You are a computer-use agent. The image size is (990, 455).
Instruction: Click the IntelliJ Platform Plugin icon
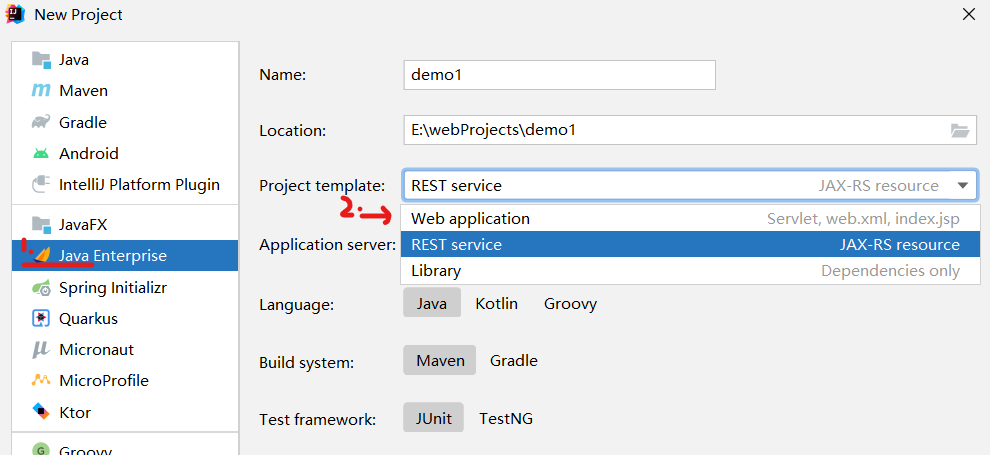click(41, 185)
